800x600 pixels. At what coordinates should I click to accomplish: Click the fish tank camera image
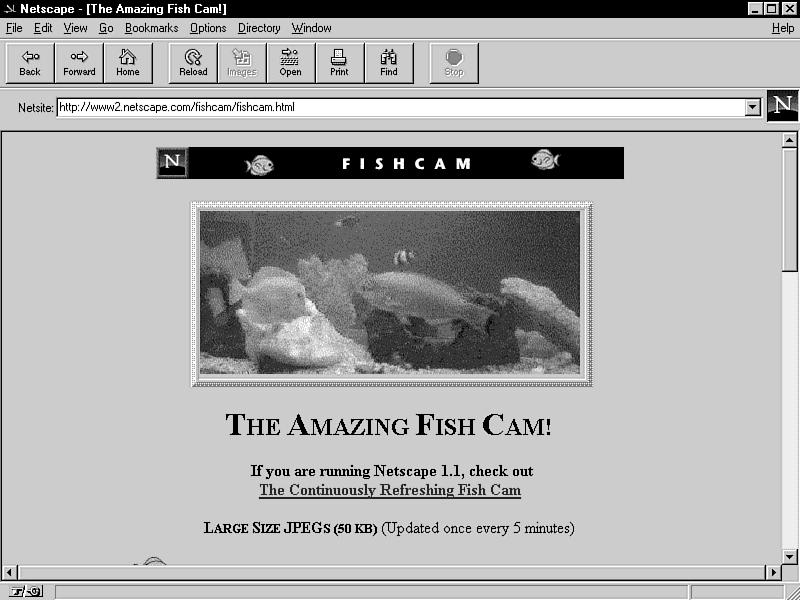point(390,292)
